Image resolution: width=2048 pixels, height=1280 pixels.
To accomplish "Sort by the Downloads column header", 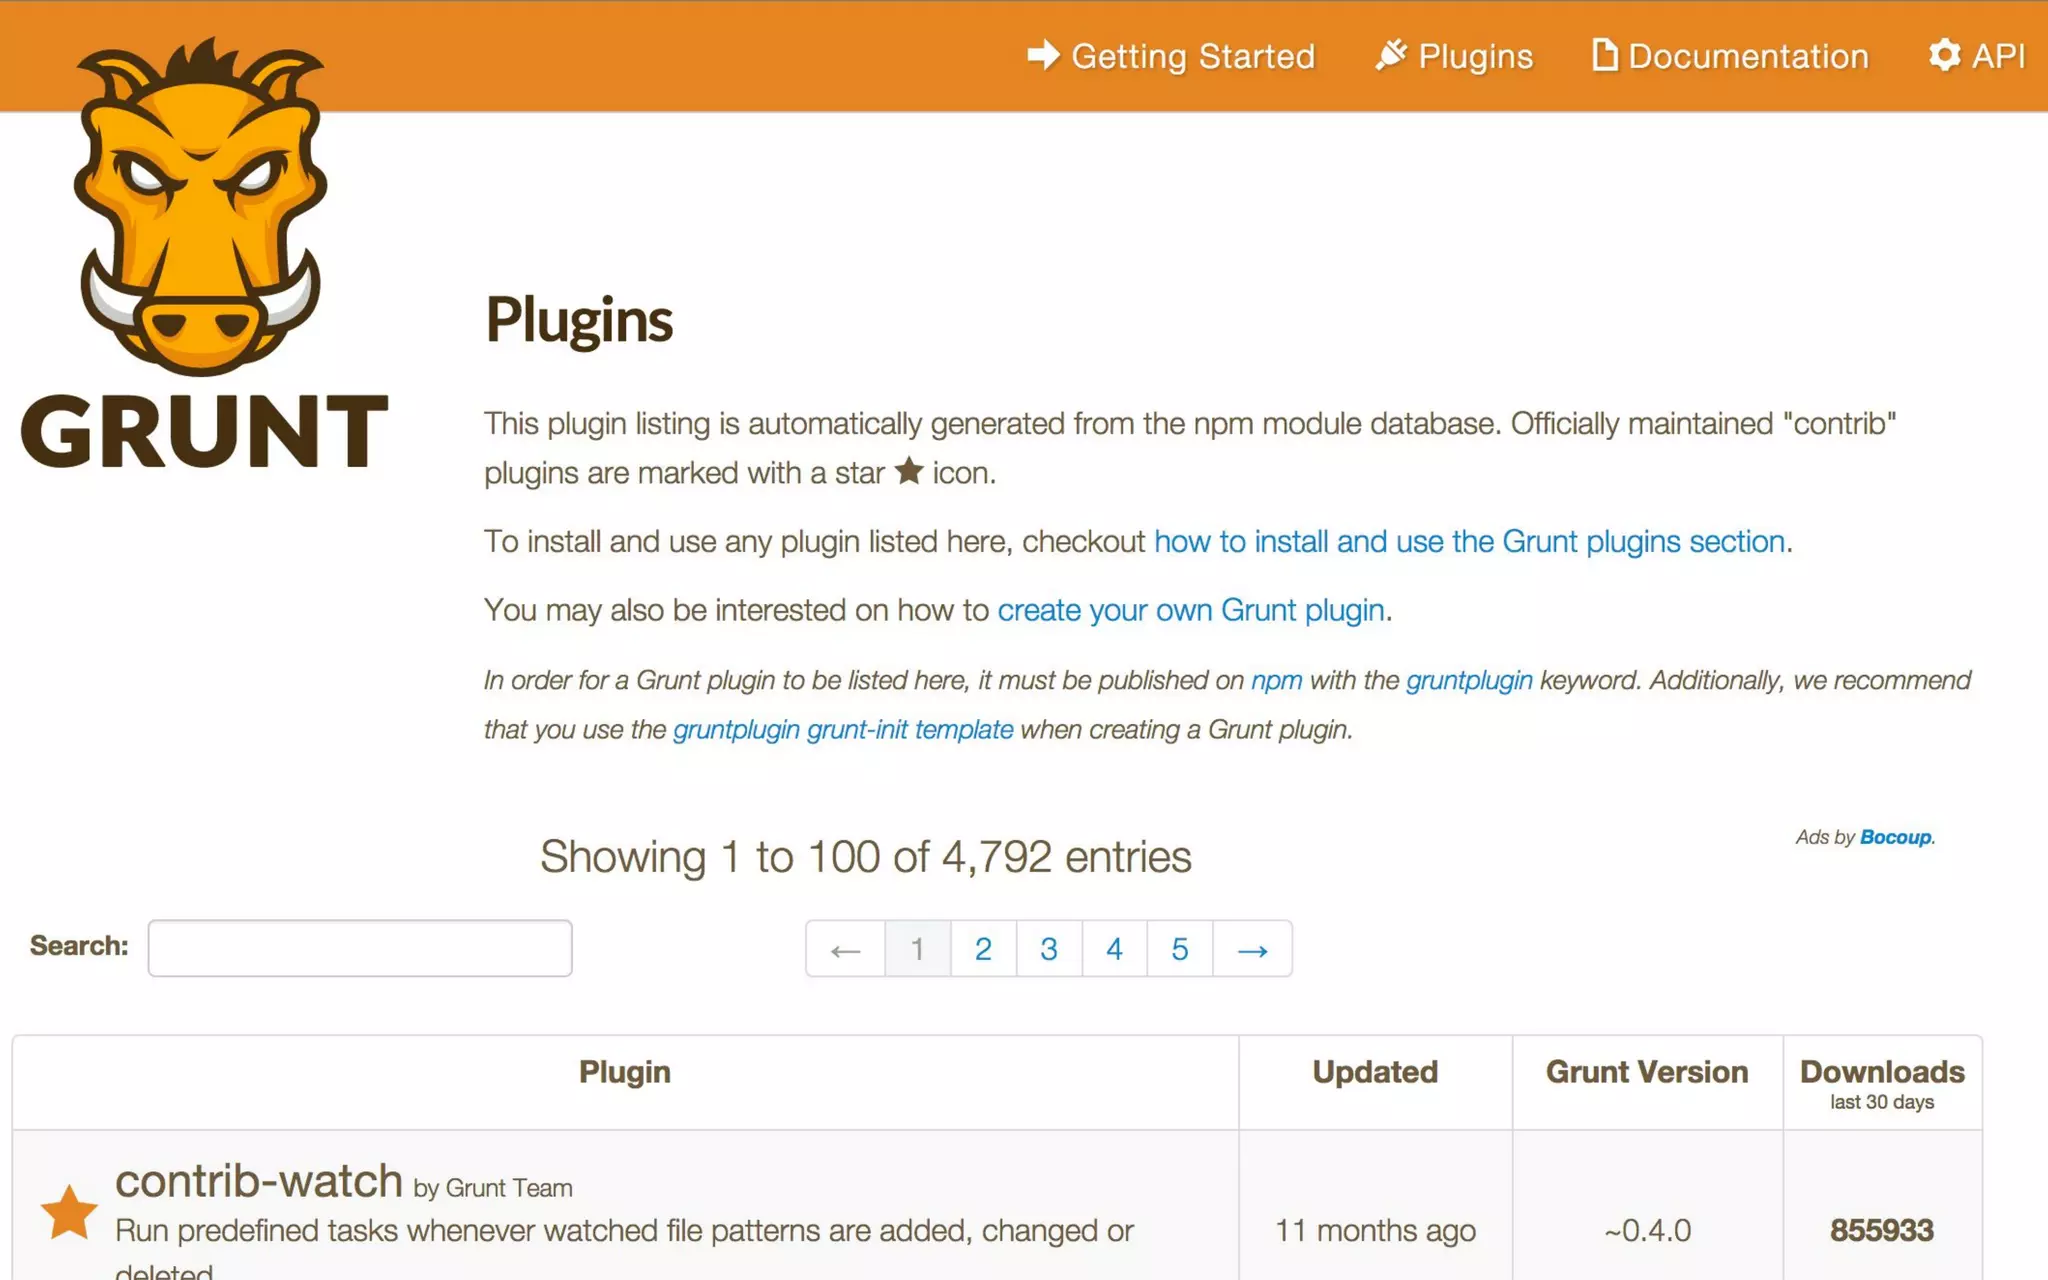I will click(x=1881, y=1072).
